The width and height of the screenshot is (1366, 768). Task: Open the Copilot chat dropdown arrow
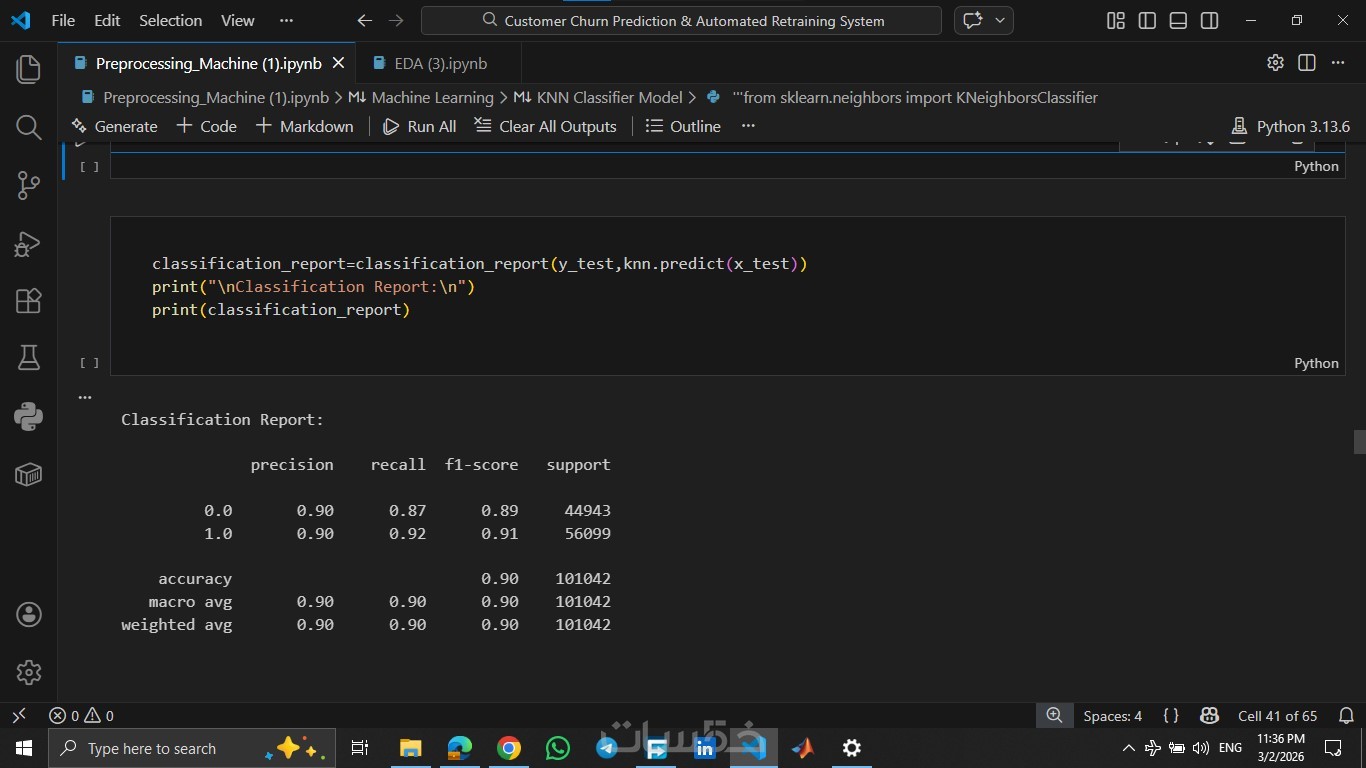click(999, 21)
